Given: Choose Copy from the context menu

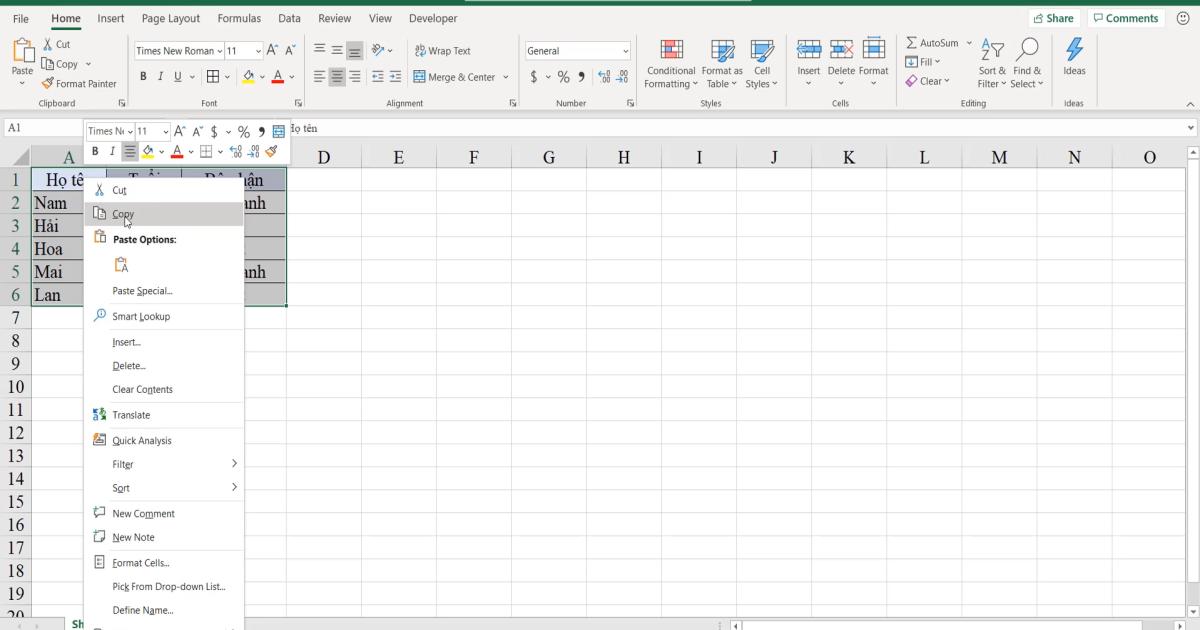Looking at the screenshot, I should pyautogui.click(x=124, y=213).
